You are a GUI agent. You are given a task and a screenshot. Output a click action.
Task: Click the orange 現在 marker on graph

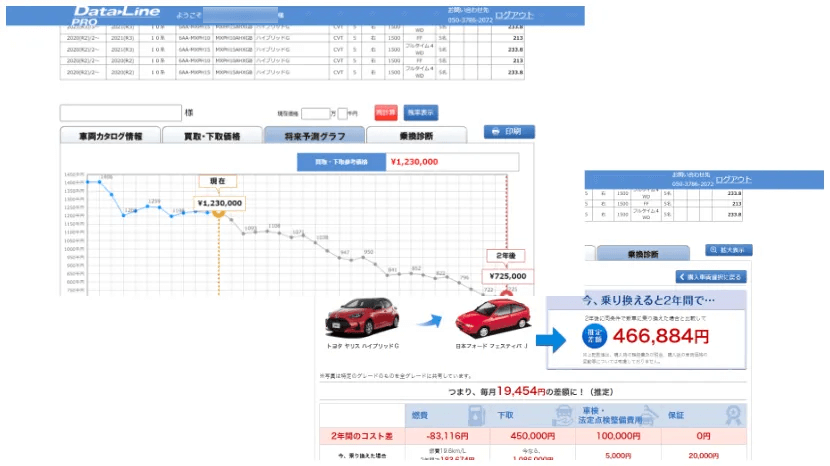219,217
